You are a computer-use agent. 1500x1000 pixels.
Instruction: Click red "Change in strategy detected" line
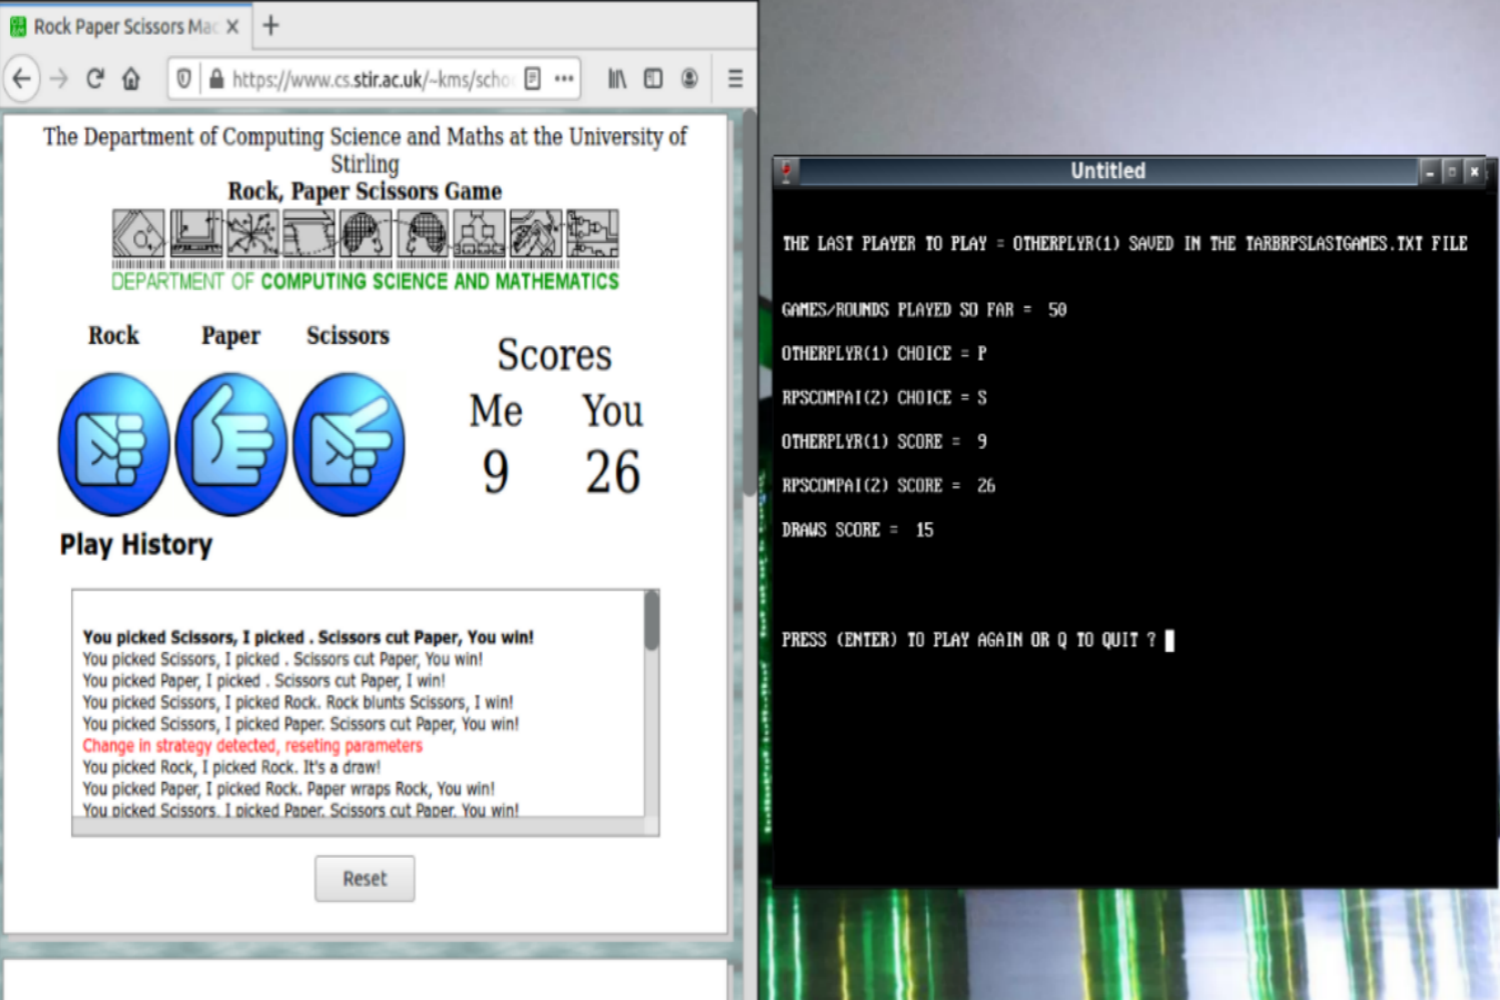click(253, 746)
